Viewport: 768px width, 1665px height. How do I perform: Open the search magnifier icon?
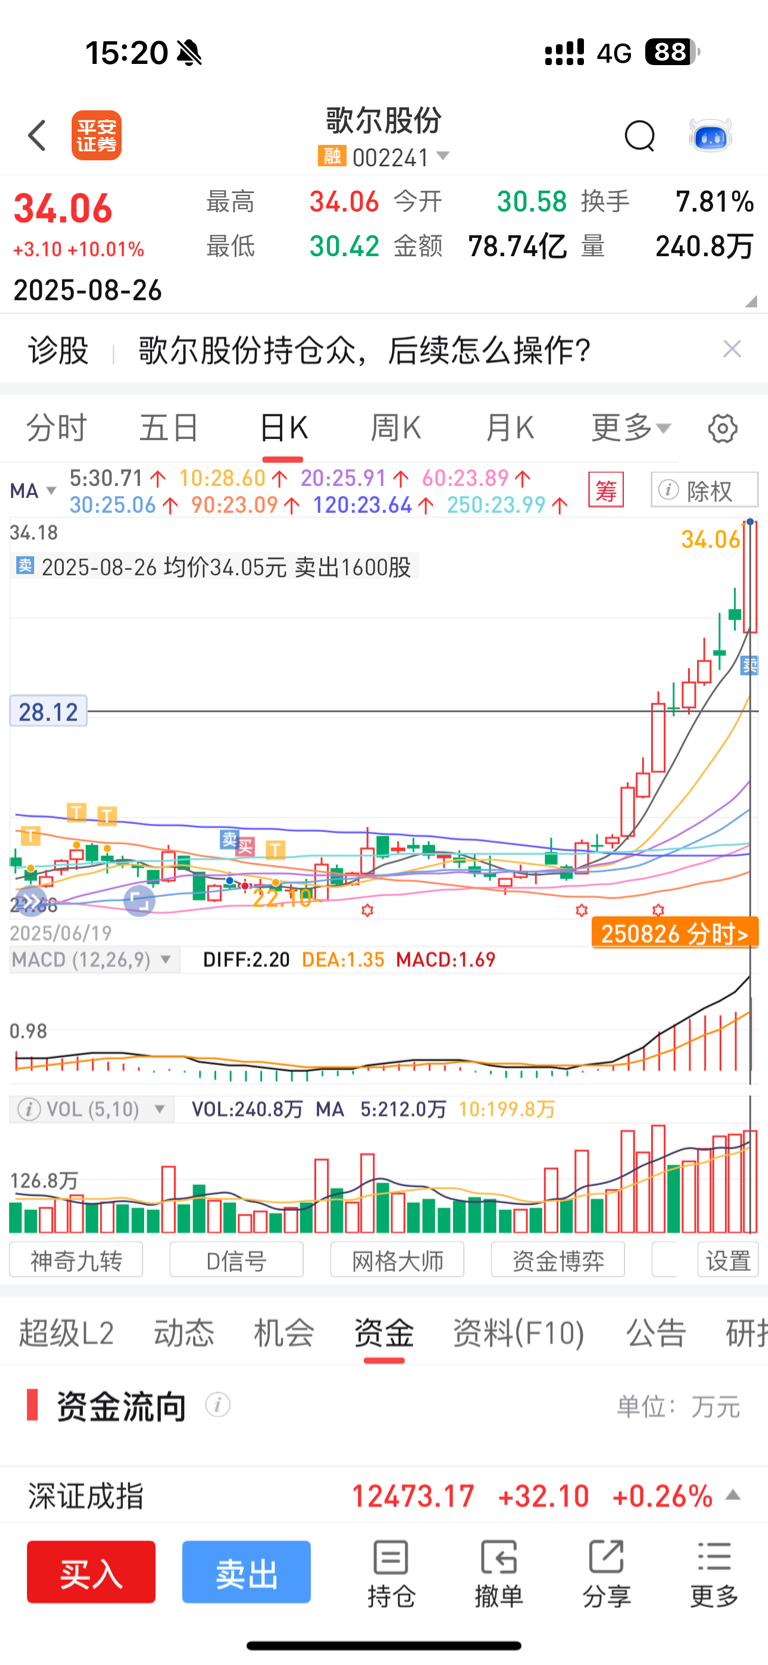(640, 135)
